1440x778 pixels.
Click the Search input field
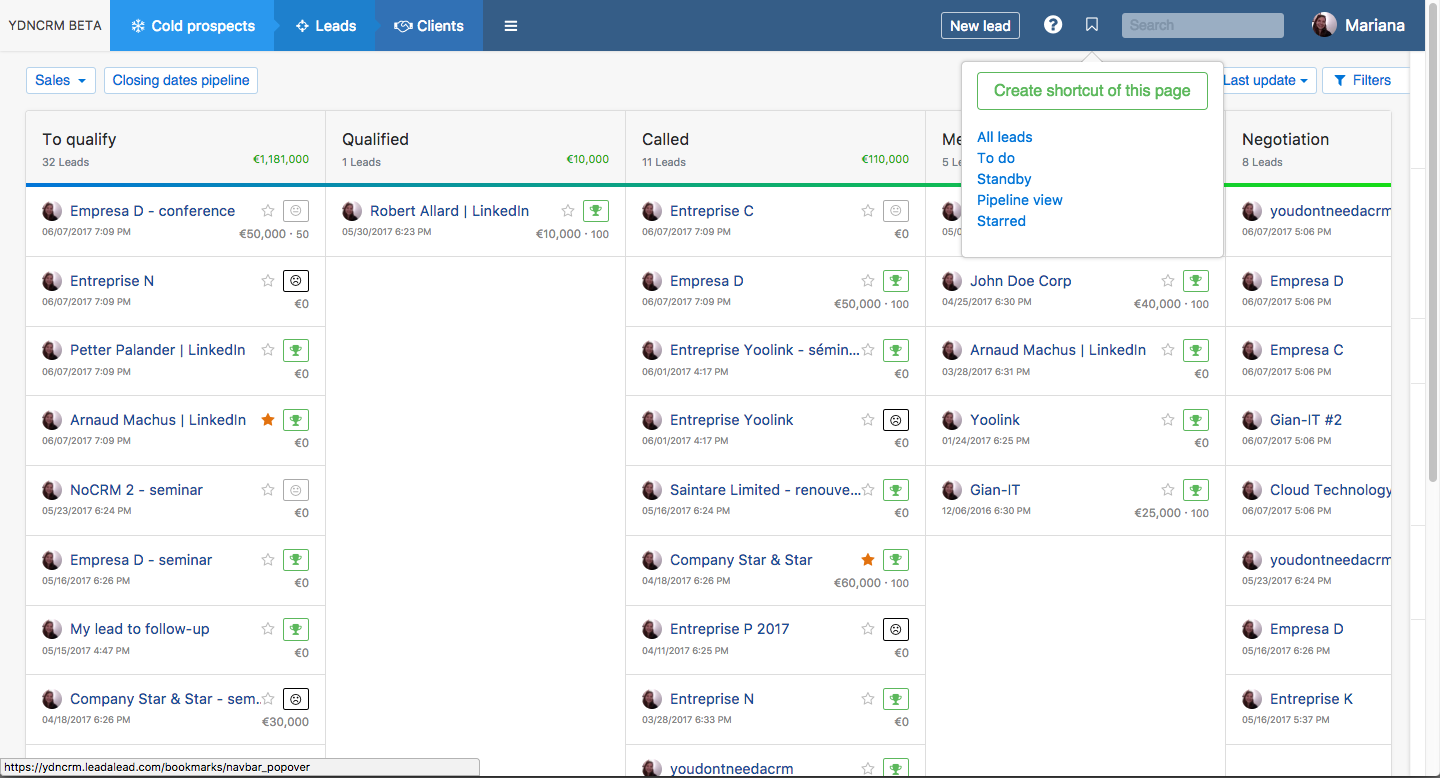point(1202,25)
